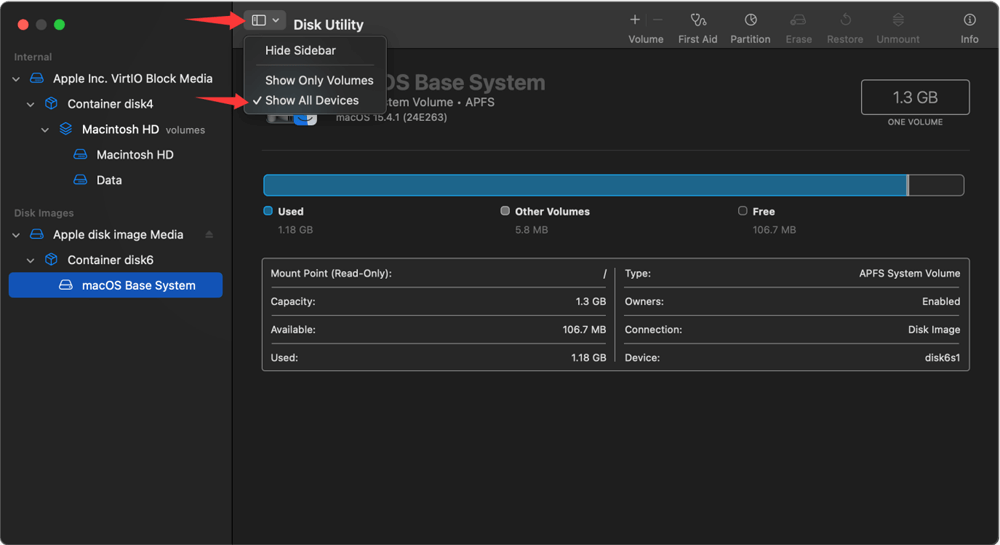Click the macOS Base System drive icon
The height and width of the screenshot is (545, 1000).
click(x=66, y=285)
